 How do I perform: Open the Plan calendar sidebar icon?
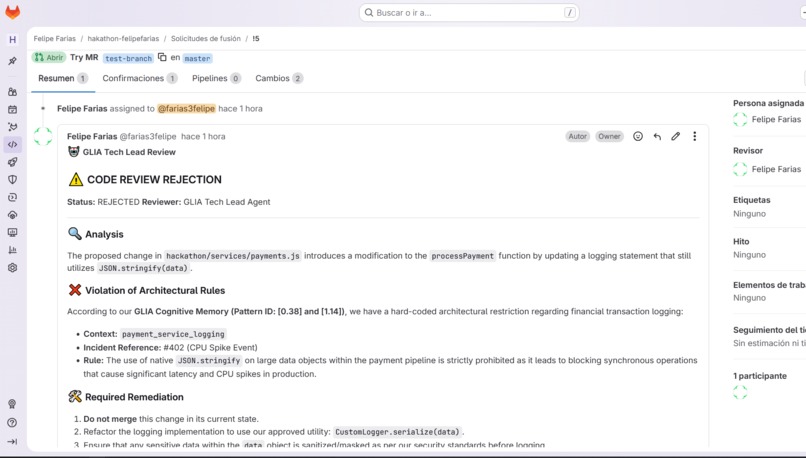coord(12,109)
